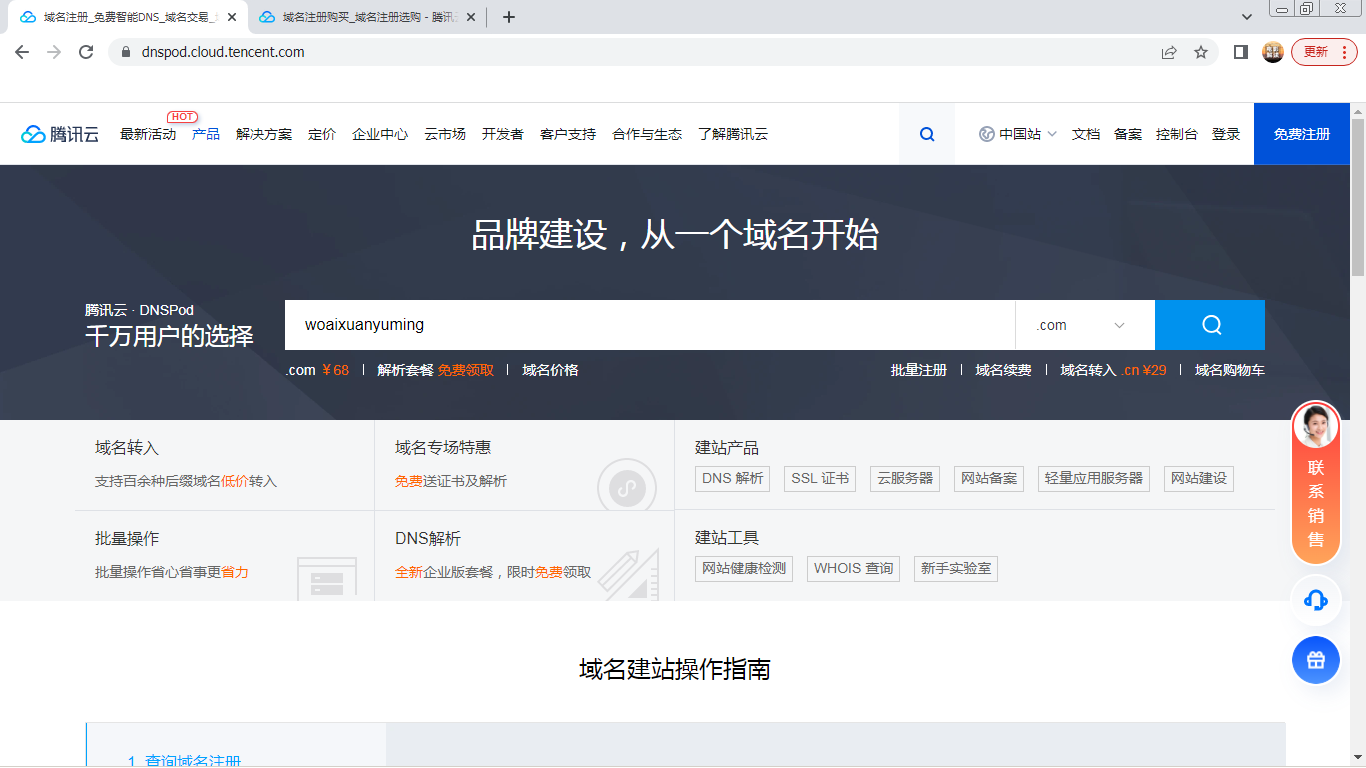
Task: Click 解析套餐 免费领取 link
Action: coord(436,370)
